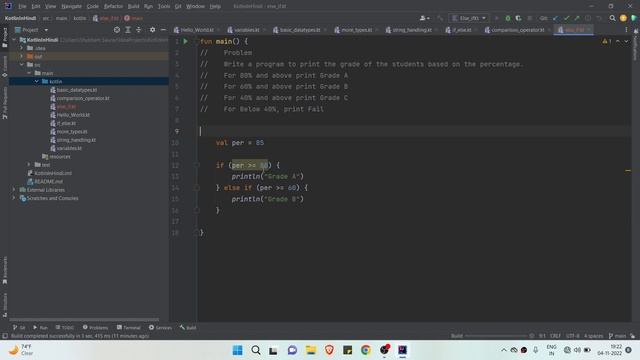Viewport: 640px width, 360px height.
Task: Open Windows Start button on taskbar
Action: click(x=237, y=350)
